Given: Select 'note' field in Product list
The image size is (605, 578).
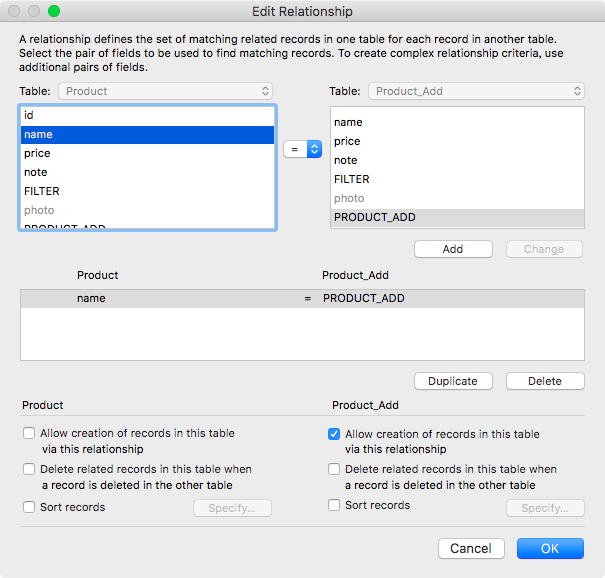Looking at the screenshot, I should (147, 172).
